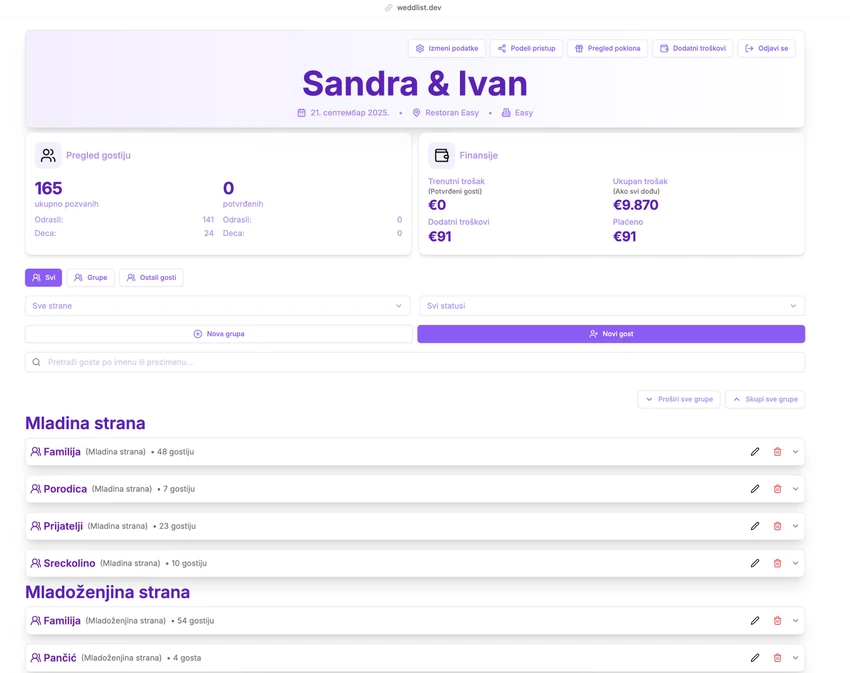Remove the Sreckolino group via trash icon
The image size is (850, 673).
777,563
